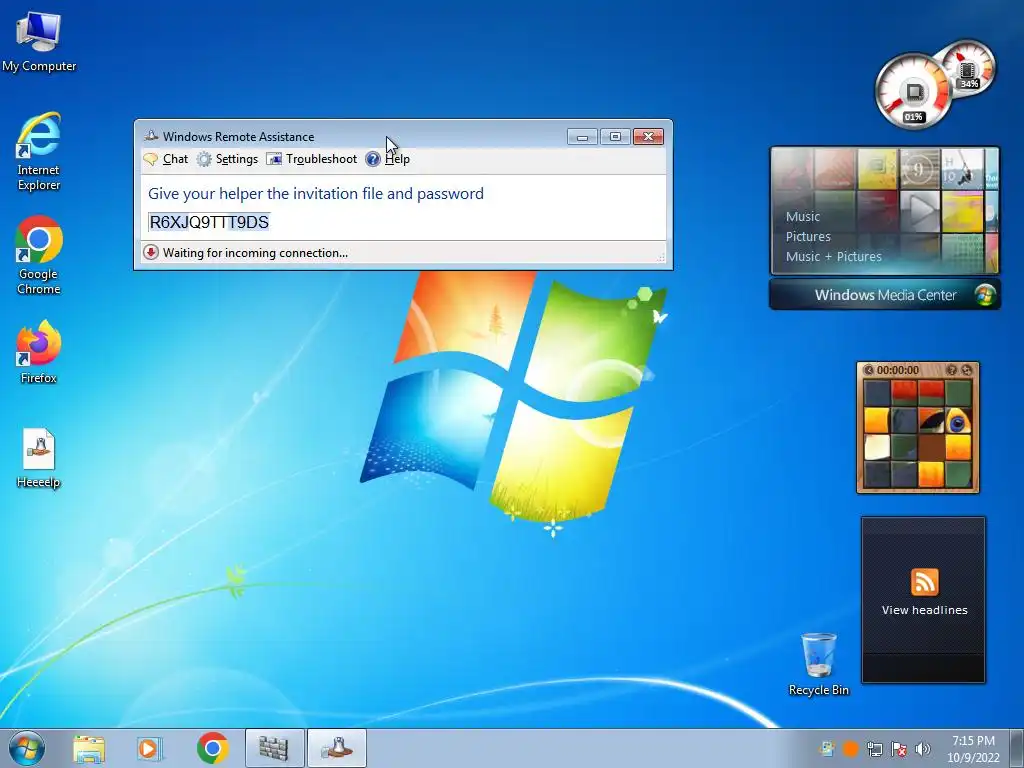Click the large CPU meter gauge

tap(913, 92)
